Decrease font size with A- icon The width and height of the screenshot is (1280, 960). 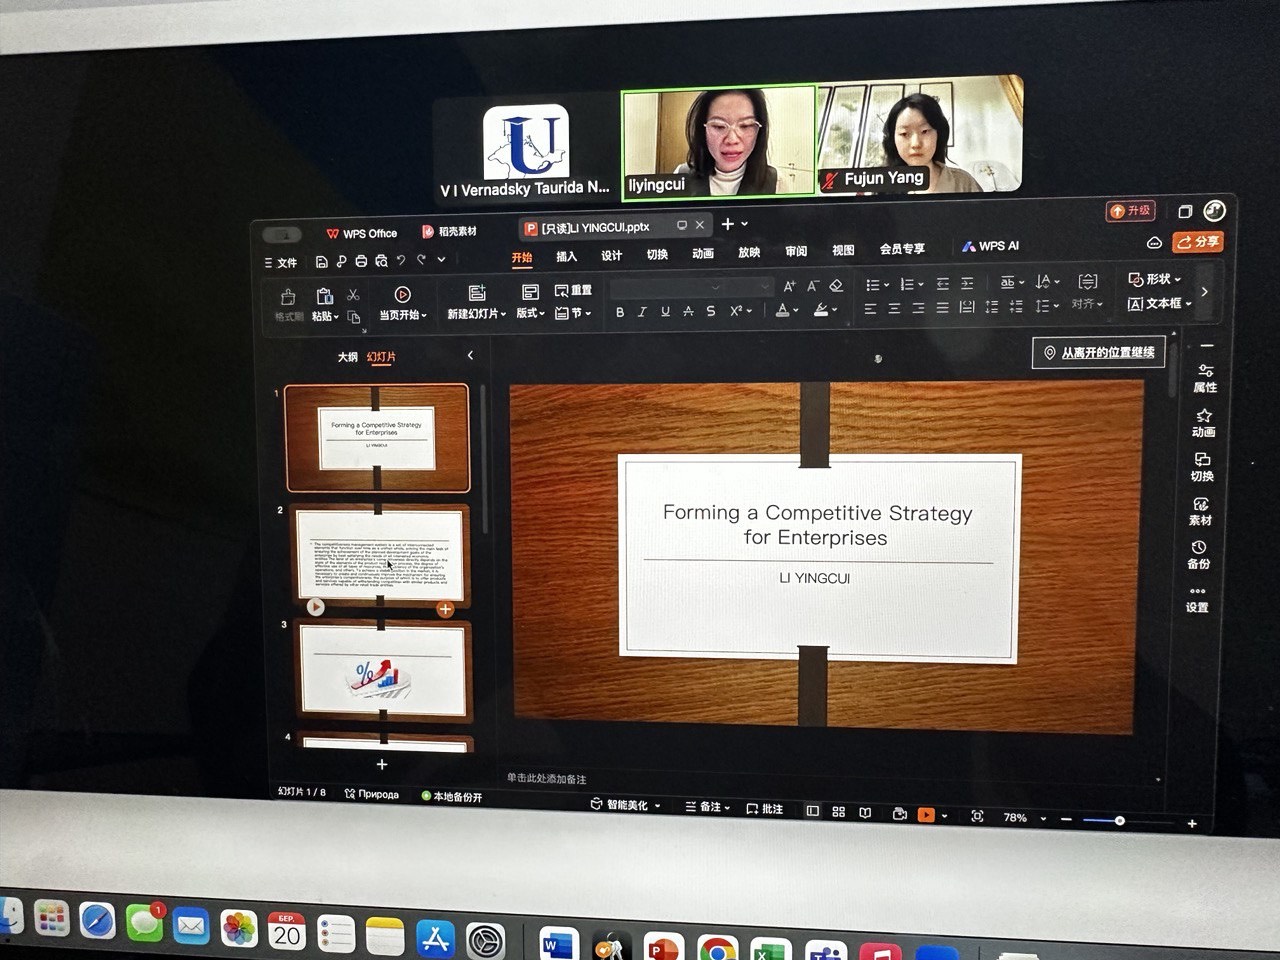[x=813, y=286]
